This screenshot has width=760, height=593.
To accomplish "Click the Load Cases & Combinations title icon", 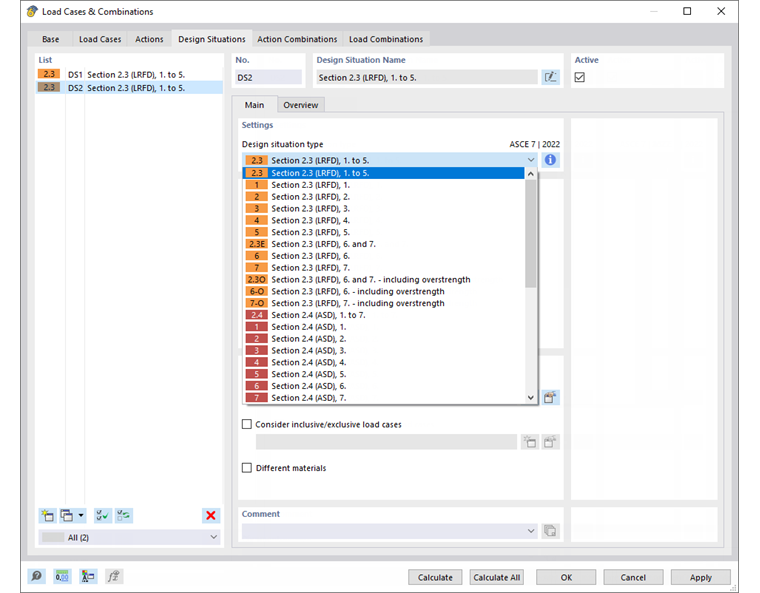I will pos(32,11).
